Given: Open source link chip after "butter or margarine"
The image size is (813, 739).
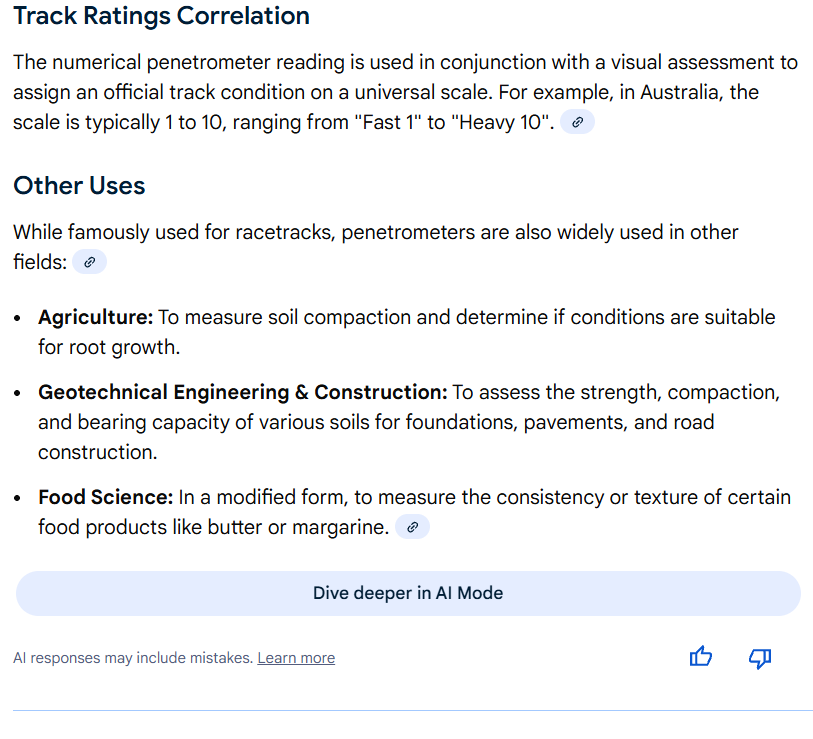Looking at the screenshot, I should point(412,527).
